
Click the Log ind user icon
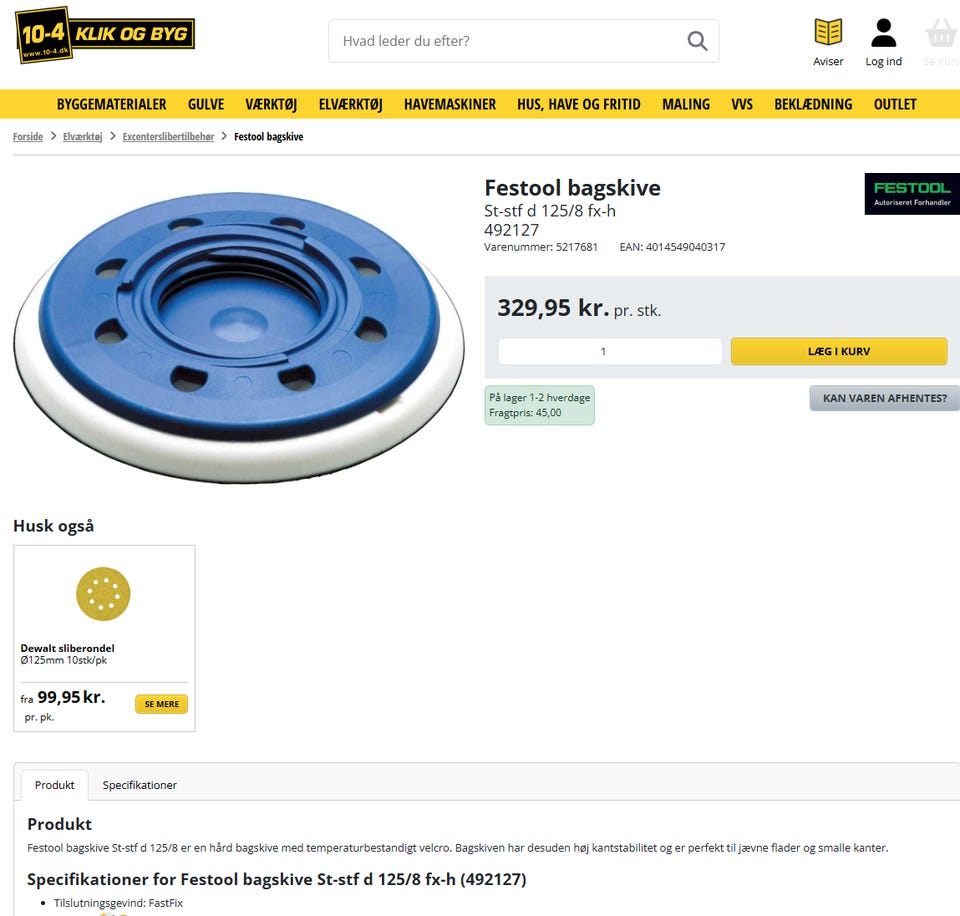[883, 33]
